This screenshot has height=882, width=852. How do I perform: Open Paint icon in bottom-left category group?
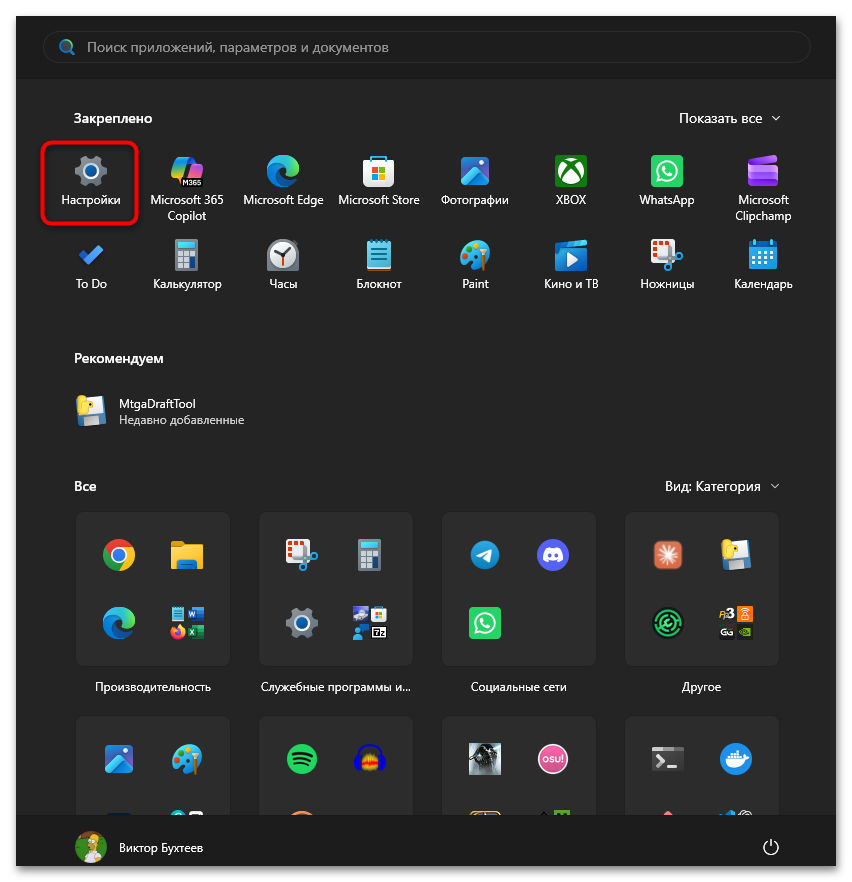pyautogui.click(x=187, y=759)
